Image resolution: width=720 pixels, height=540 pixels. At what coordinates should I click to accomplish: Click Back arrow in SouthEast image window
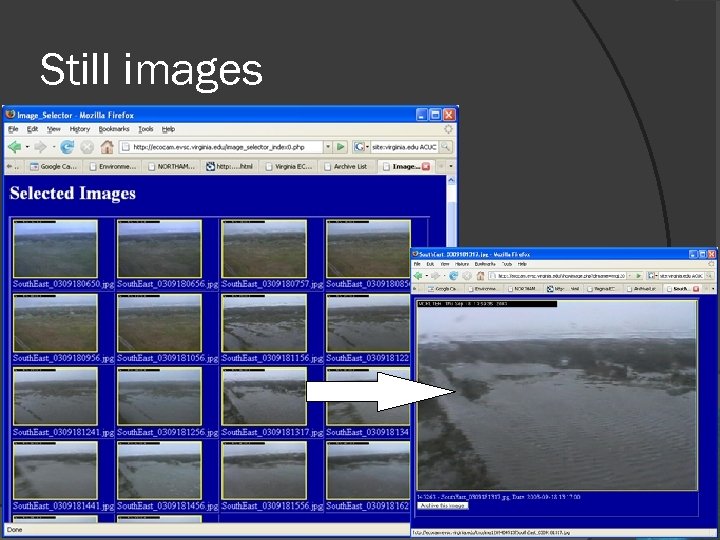(x=418, y=276)
